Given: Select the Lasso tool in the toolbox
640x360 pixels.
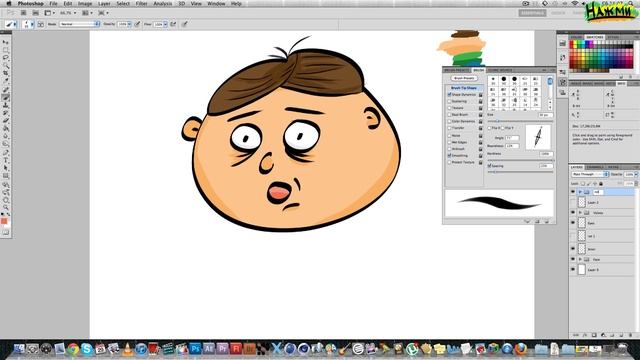Looking at the screenshot, I should (x=6, y=58).
